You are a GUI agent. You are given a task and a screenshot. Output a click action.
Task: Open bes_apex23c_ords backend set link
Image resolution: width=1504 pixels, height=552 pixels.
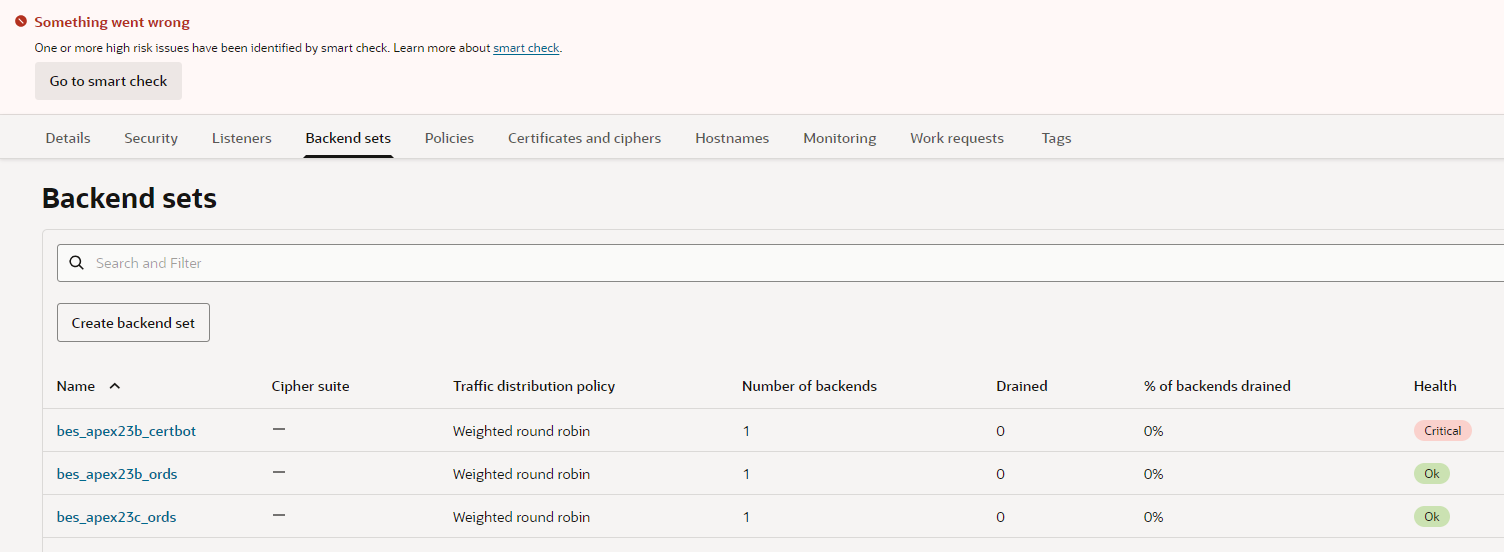click(x=116, y=517)
